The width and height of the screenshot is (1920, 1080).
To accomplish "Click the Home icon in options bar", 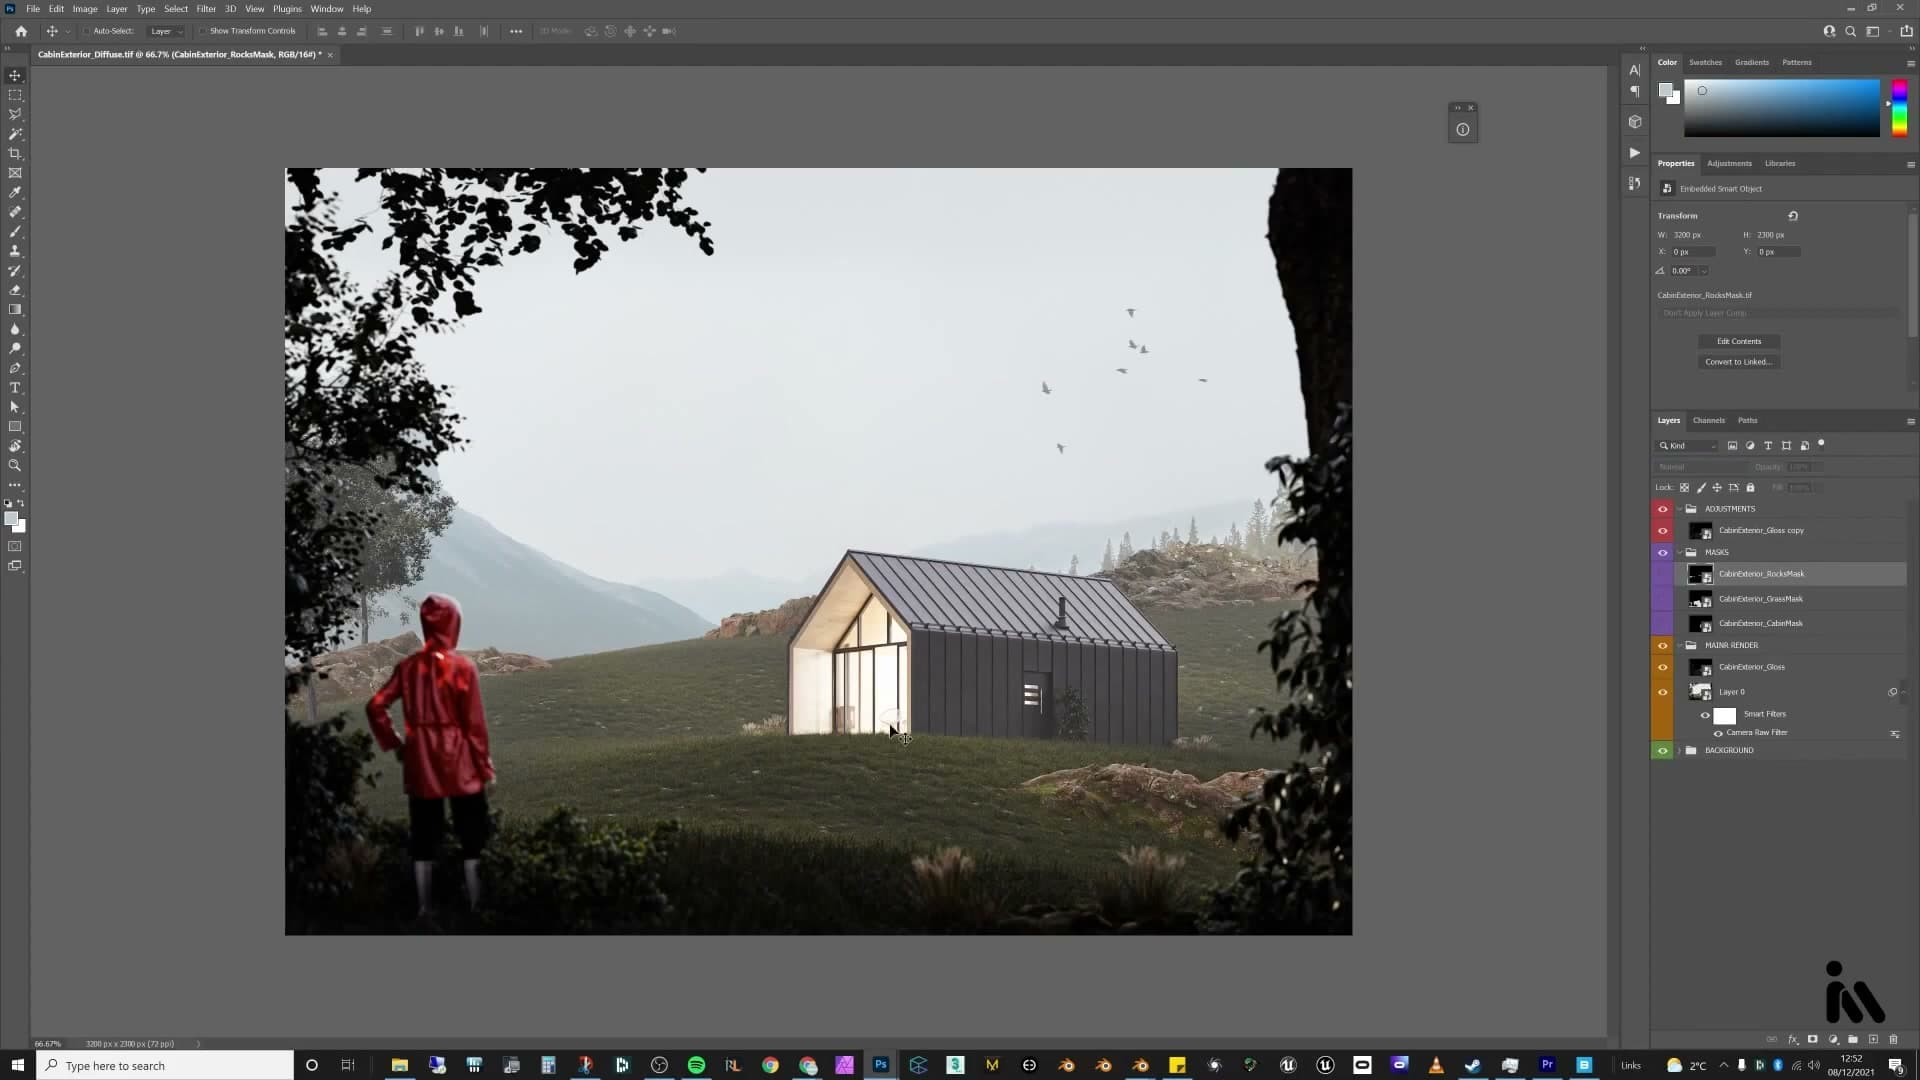I will click(x=21, y=31).
